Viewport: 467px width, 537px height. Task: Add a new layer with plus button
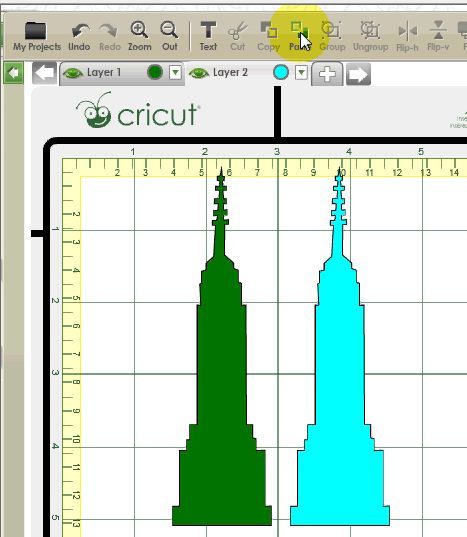[327, 74]
